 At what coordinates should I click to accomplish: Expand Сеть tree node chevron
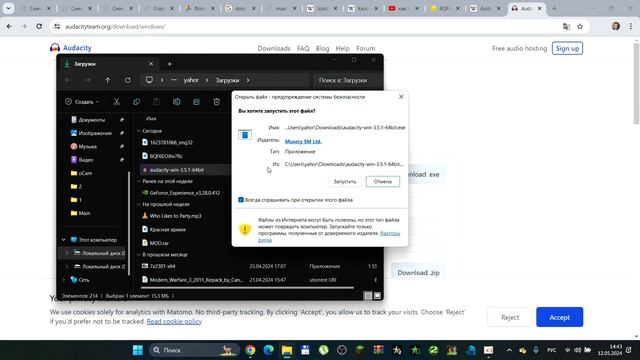click(64, 280)
